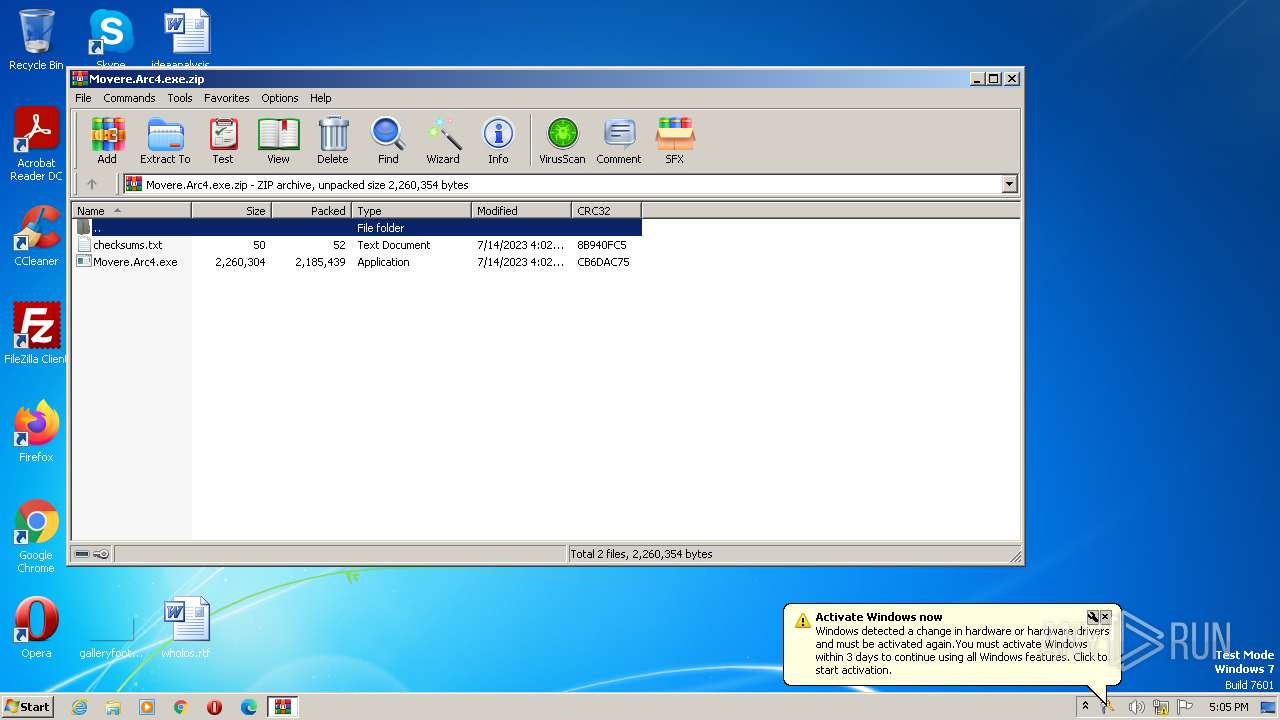The width and height of the screenshot is (1280, 720).
Task: Run the Test archive tool
Action: (x=223, y=140)
